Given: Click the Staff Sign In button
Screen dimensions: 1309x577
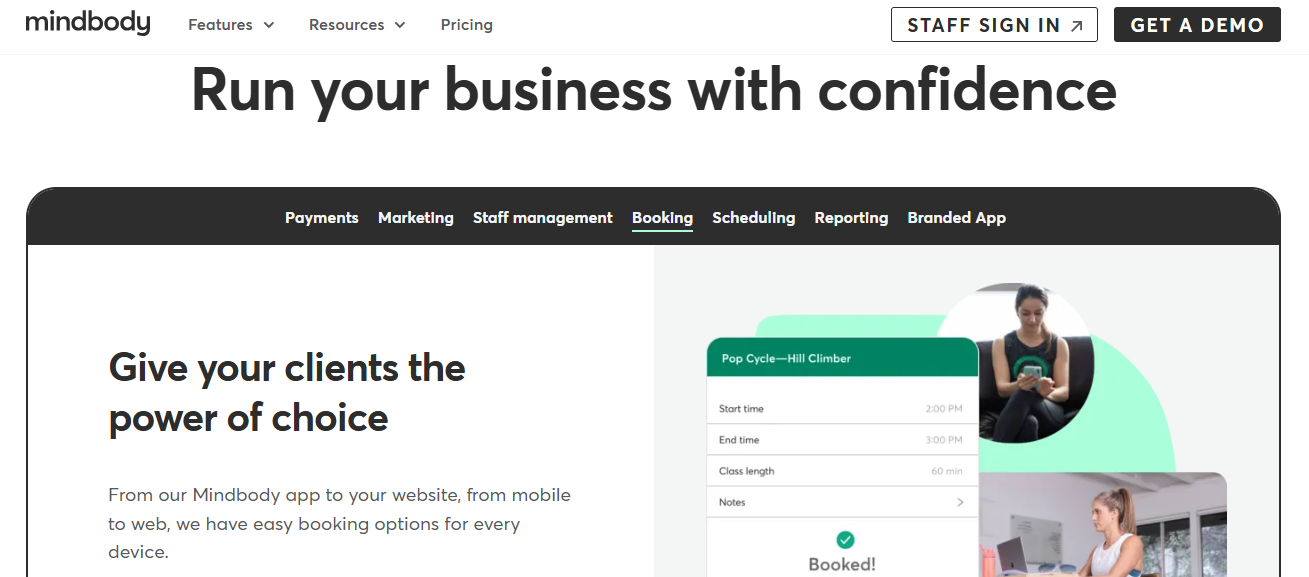Looking at the screenshot, I should pyautogui.click(x=994, y=25).
